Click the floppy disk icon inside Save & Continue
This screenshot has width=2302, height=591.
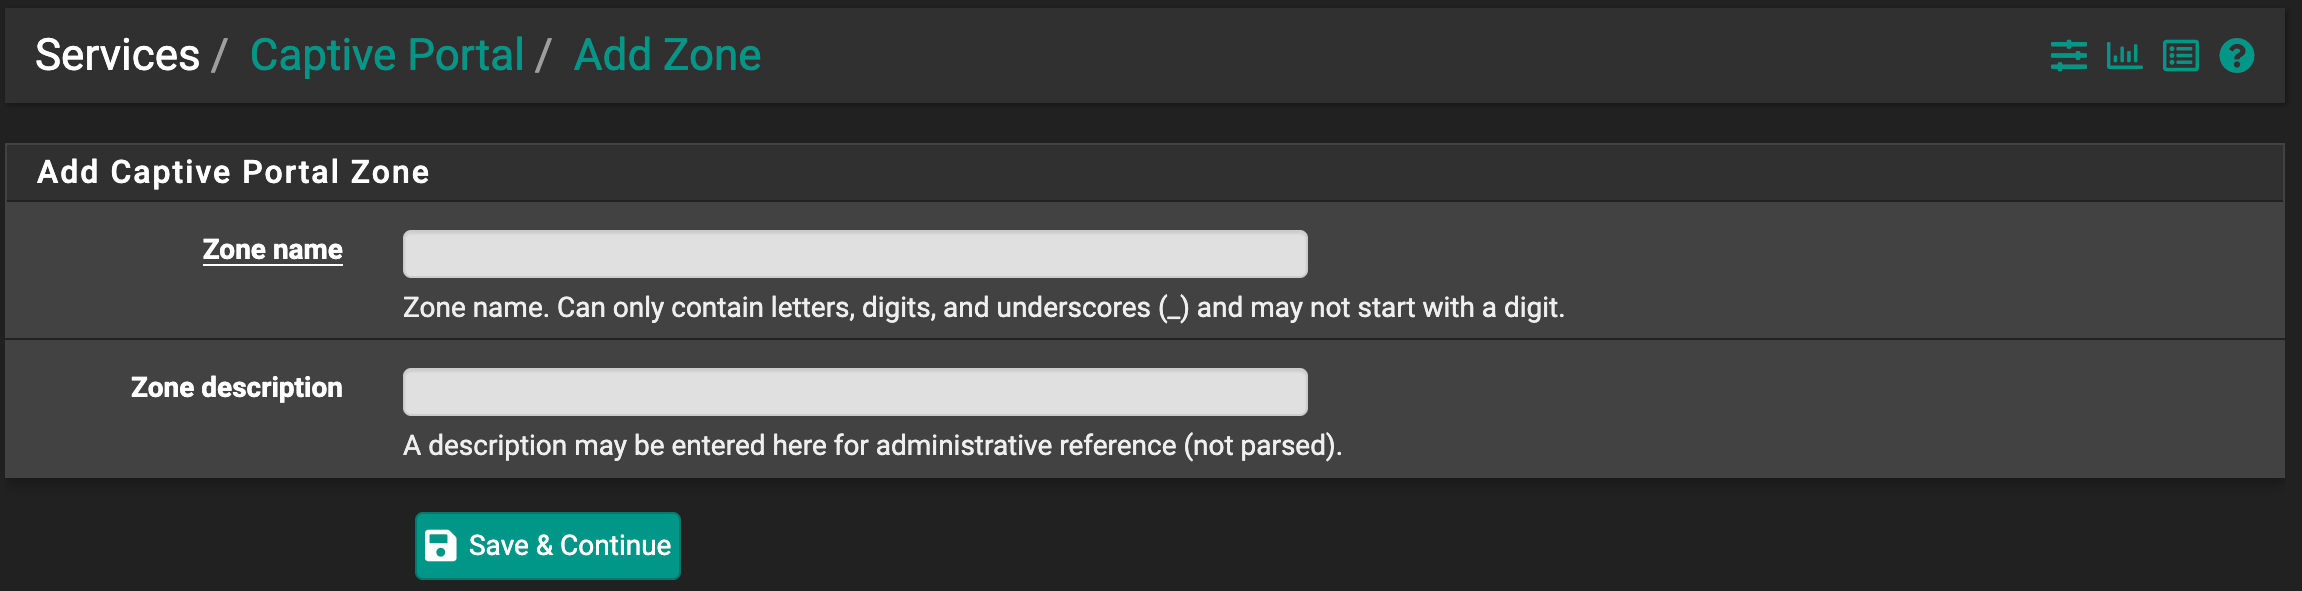pos(441,545)
